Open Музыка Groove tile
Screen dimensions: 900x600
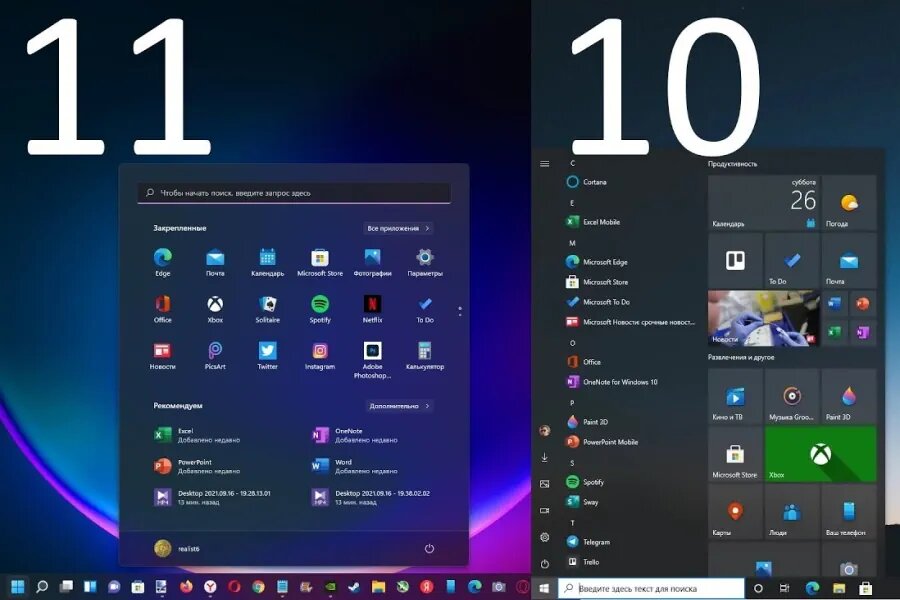[792, 396]
